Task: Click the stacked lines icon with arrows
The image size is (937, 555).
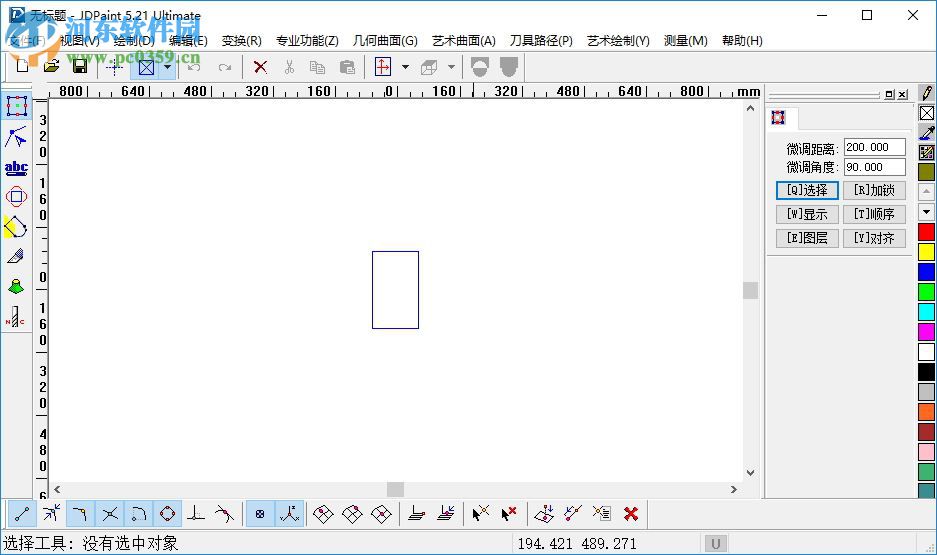Action: click(446, 514)
